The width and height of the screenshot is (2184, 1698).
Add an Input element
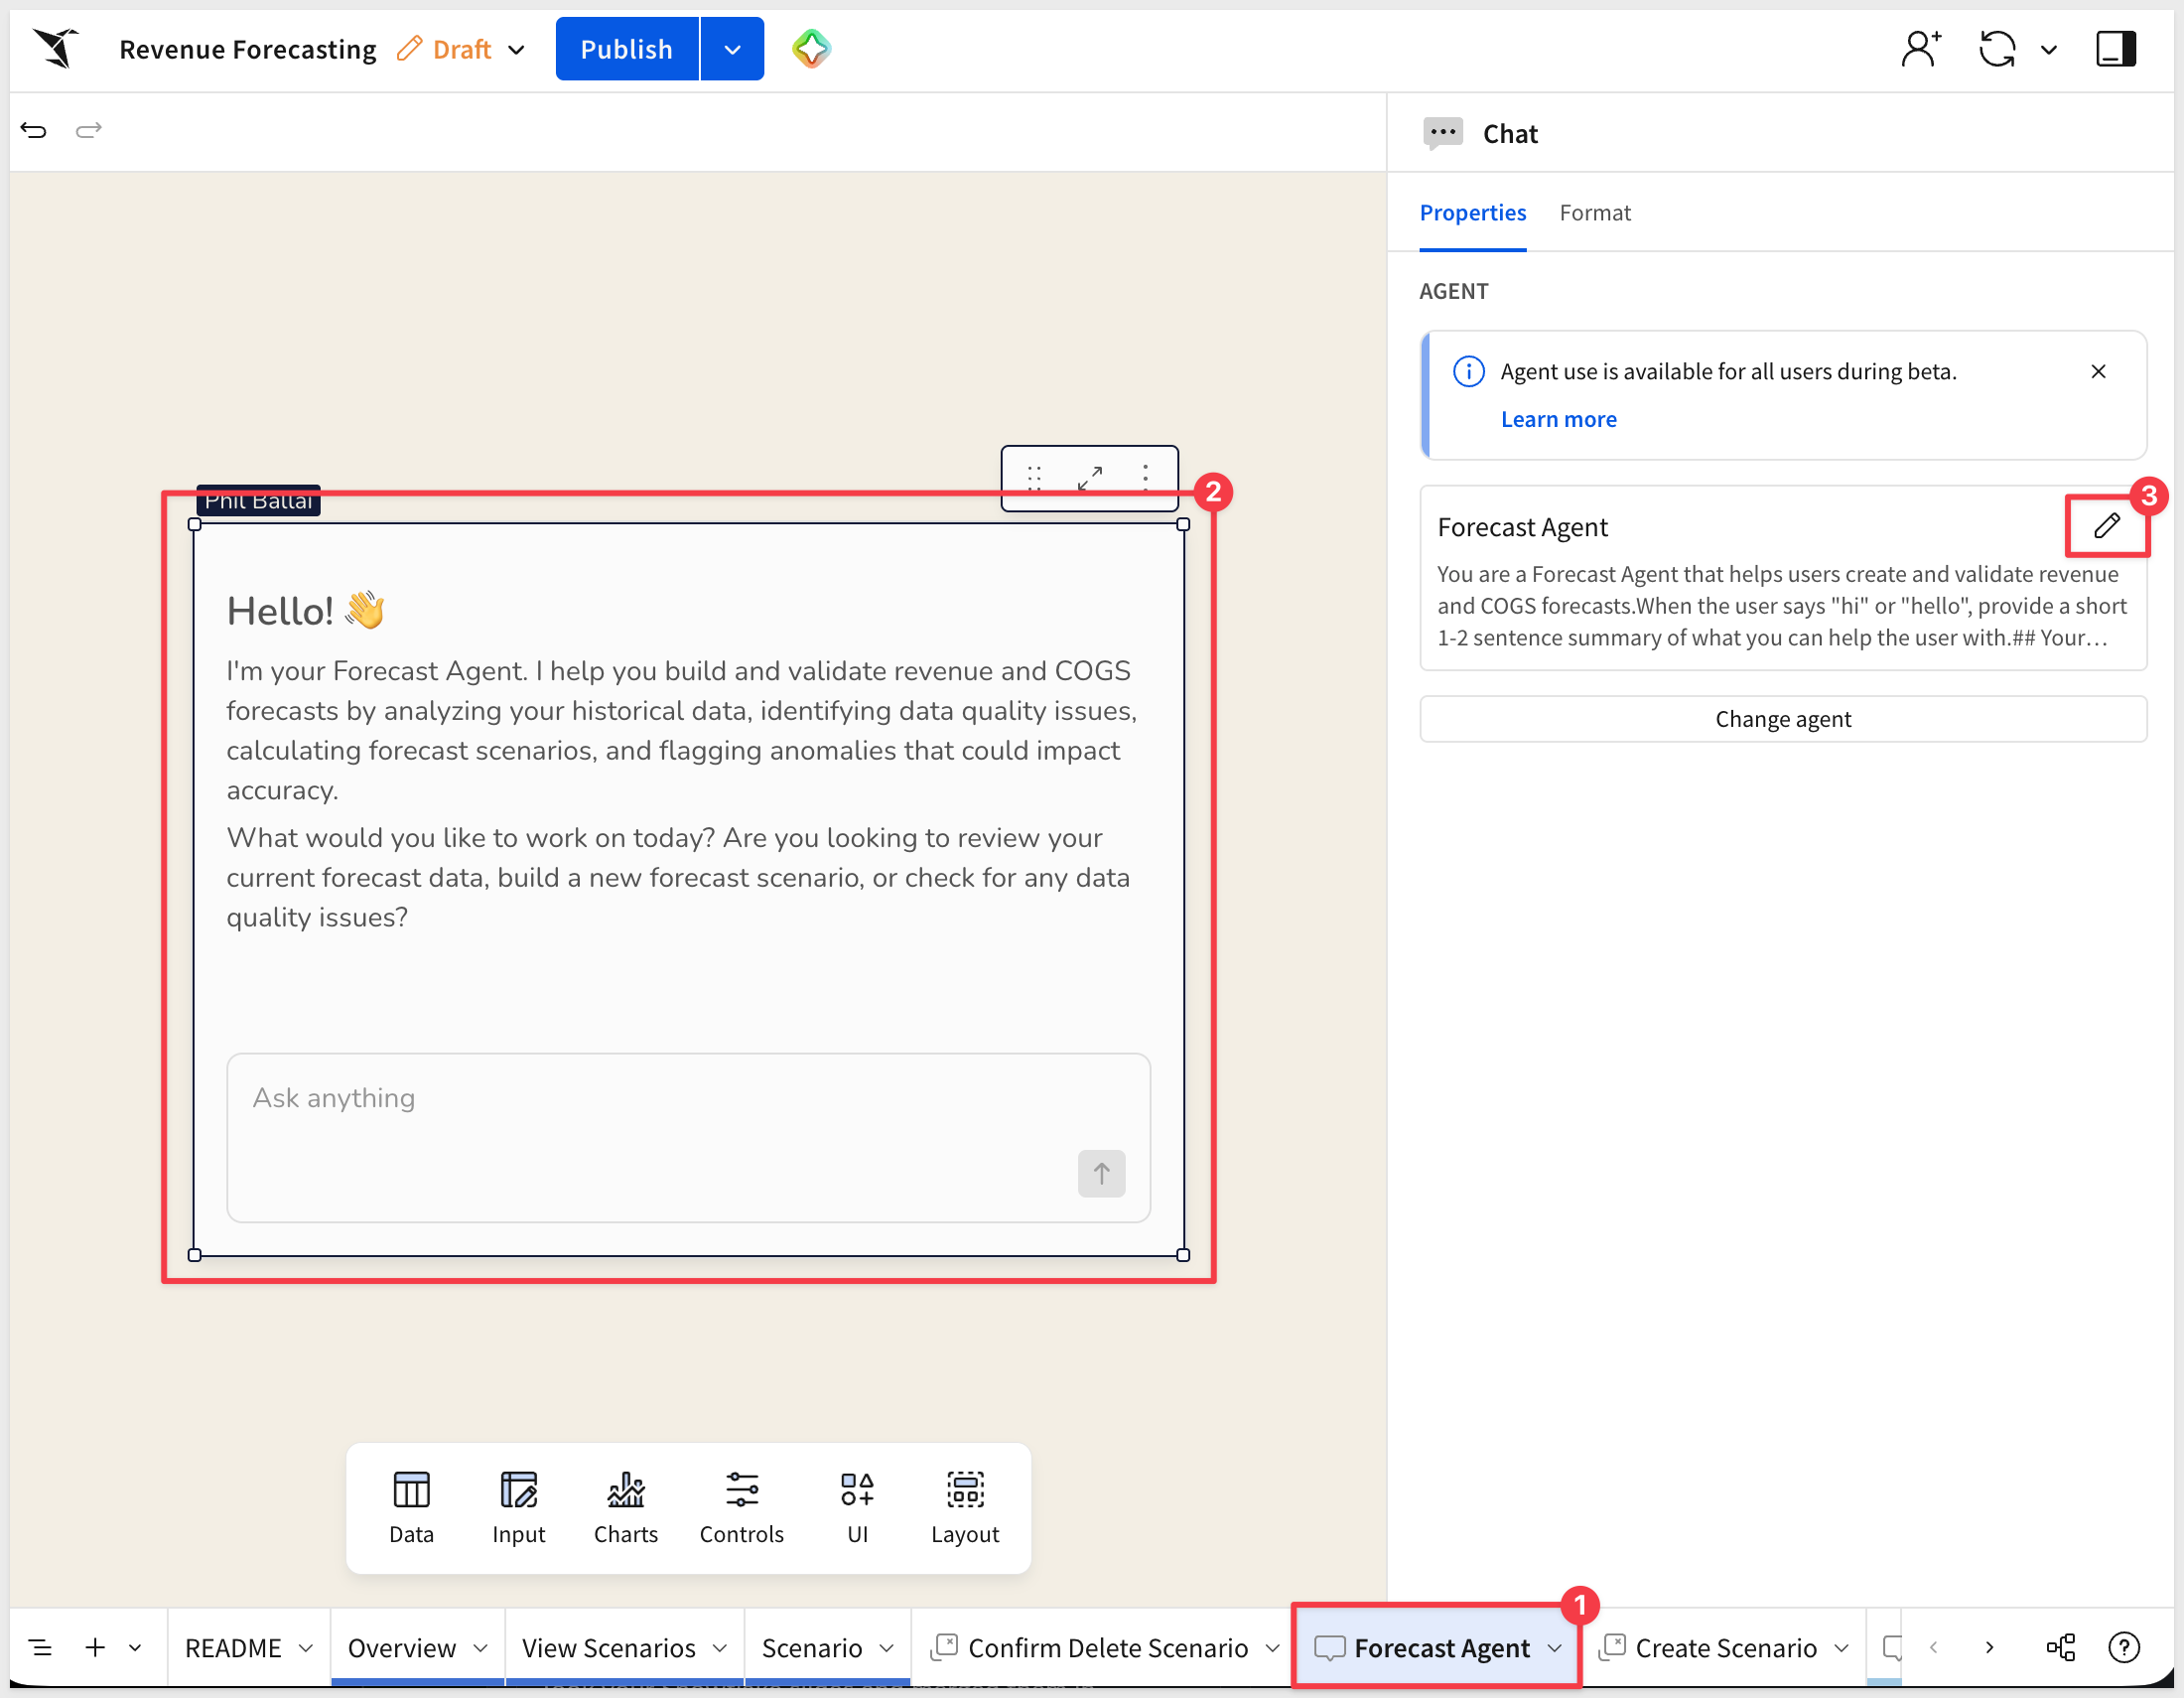pos(518,1508)
